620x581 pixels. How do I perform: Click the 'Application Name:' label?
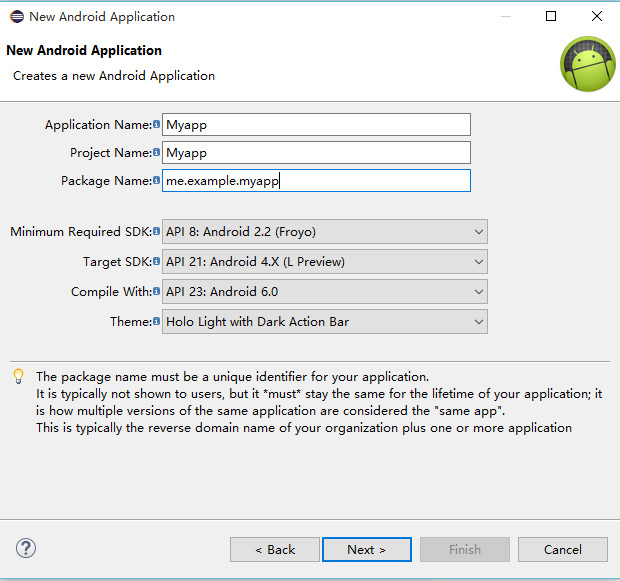tap(98, 125)
